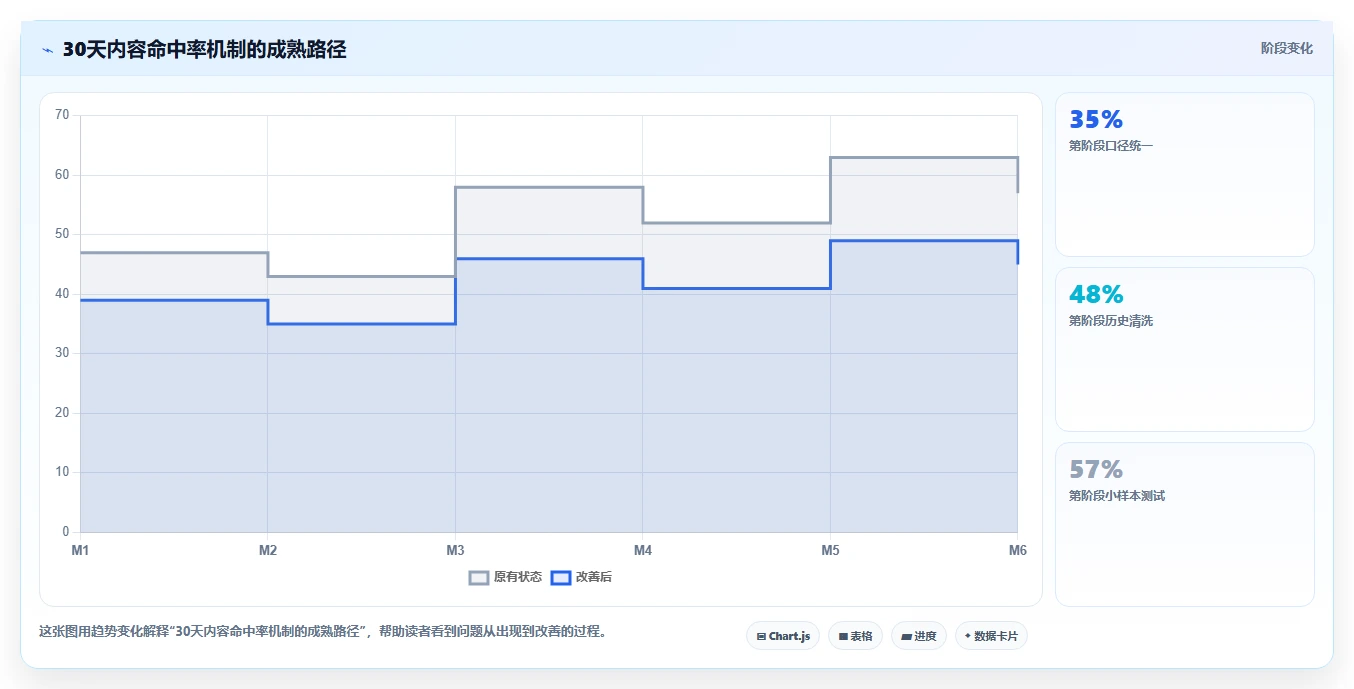This screenshot has height=689, width=1354.
Task: Click the gray 原有状态 legend swatch
Action: point(479,577)
